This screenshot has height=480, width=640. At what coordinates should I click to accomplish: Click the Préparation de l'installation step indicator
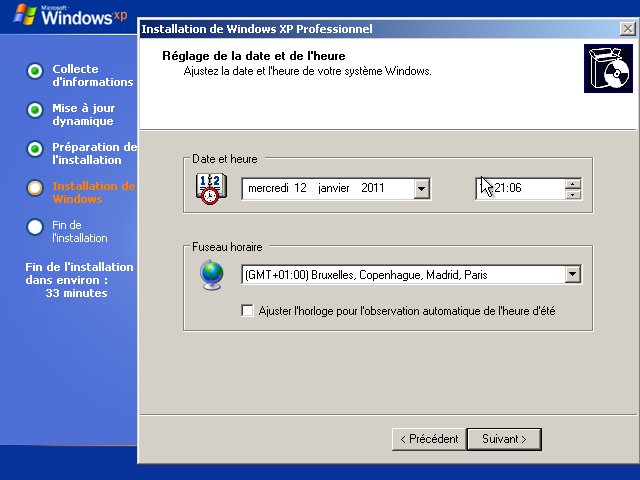(35, 149)
